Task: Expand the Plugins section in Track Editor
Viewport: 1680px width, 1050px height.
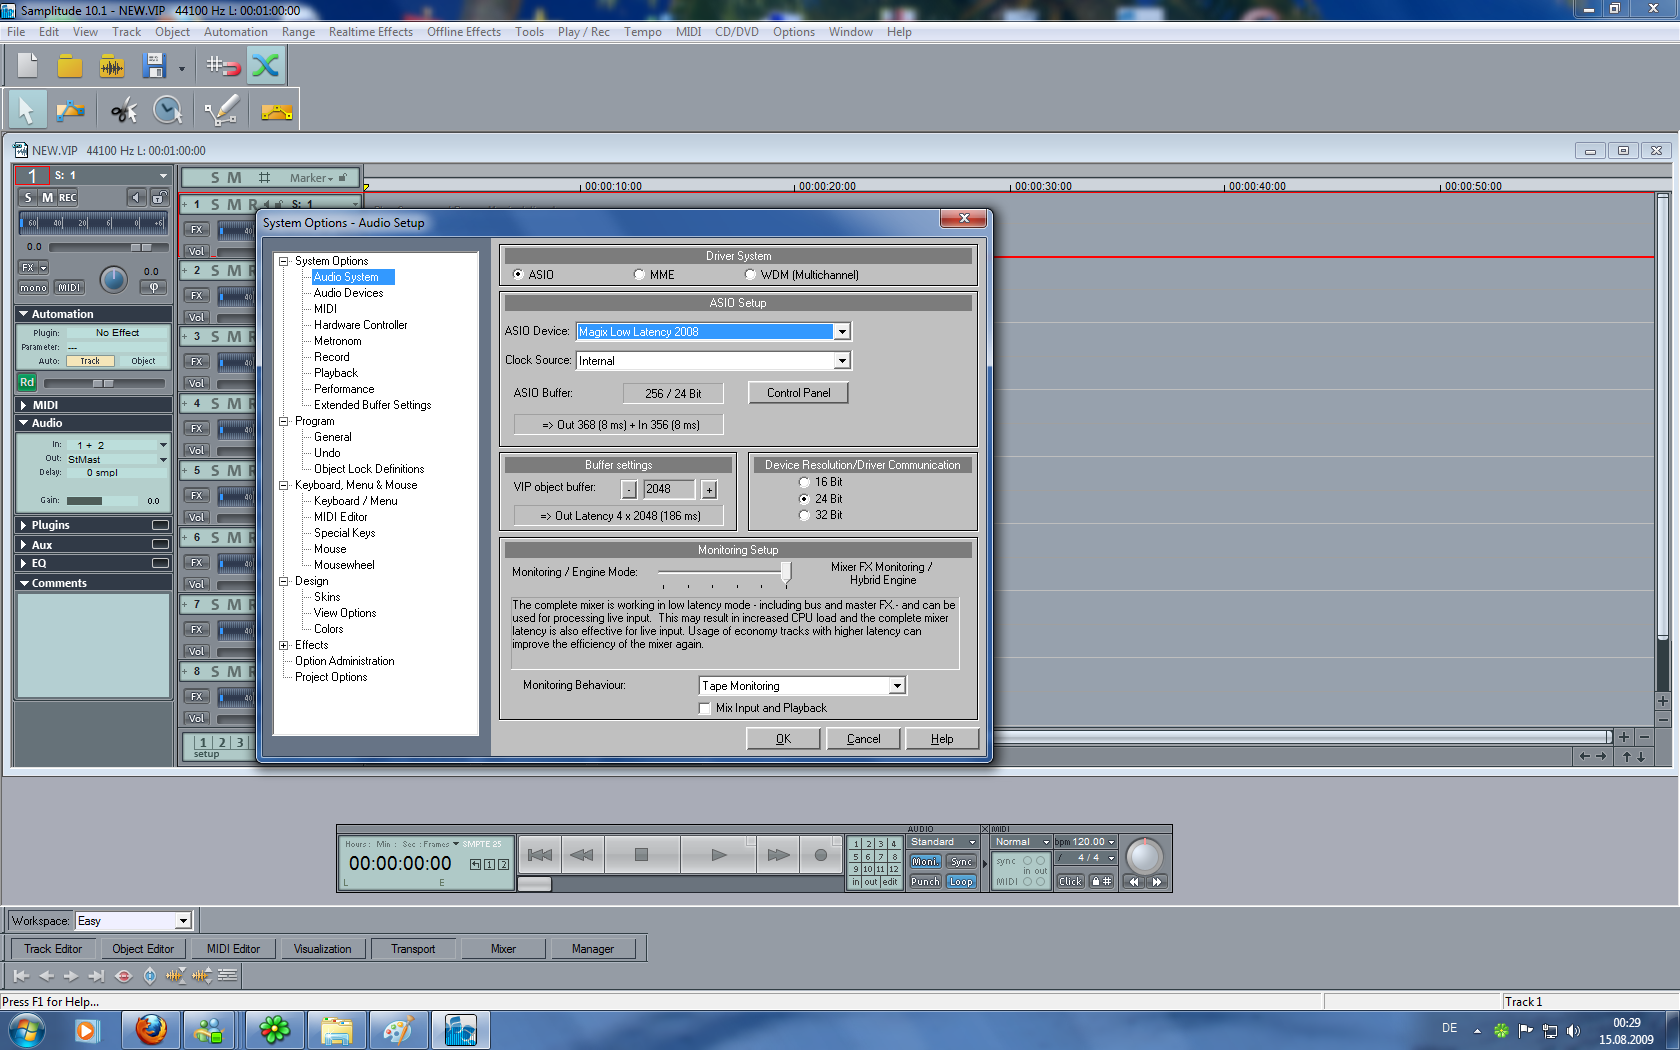Action: pyautogui.click(x=23, y=525)
